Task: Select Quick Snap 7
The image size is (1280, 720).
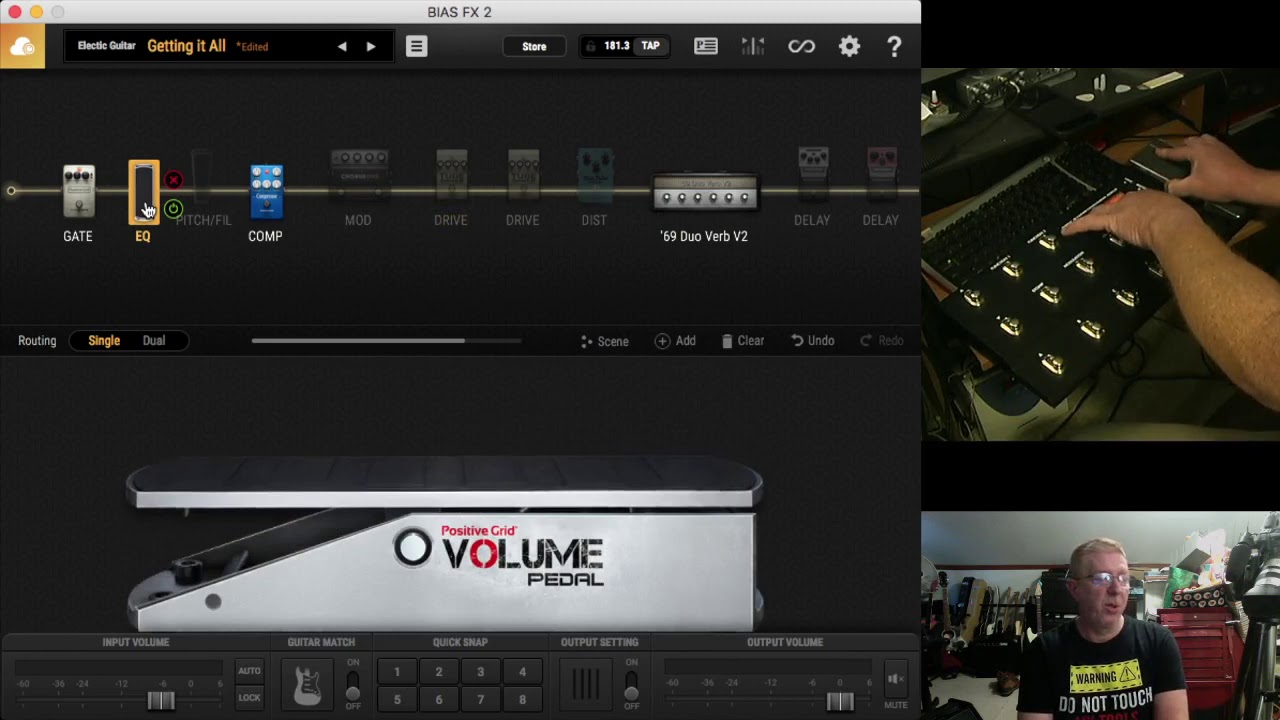Action: pyautogui.click(x=481, y=699)
